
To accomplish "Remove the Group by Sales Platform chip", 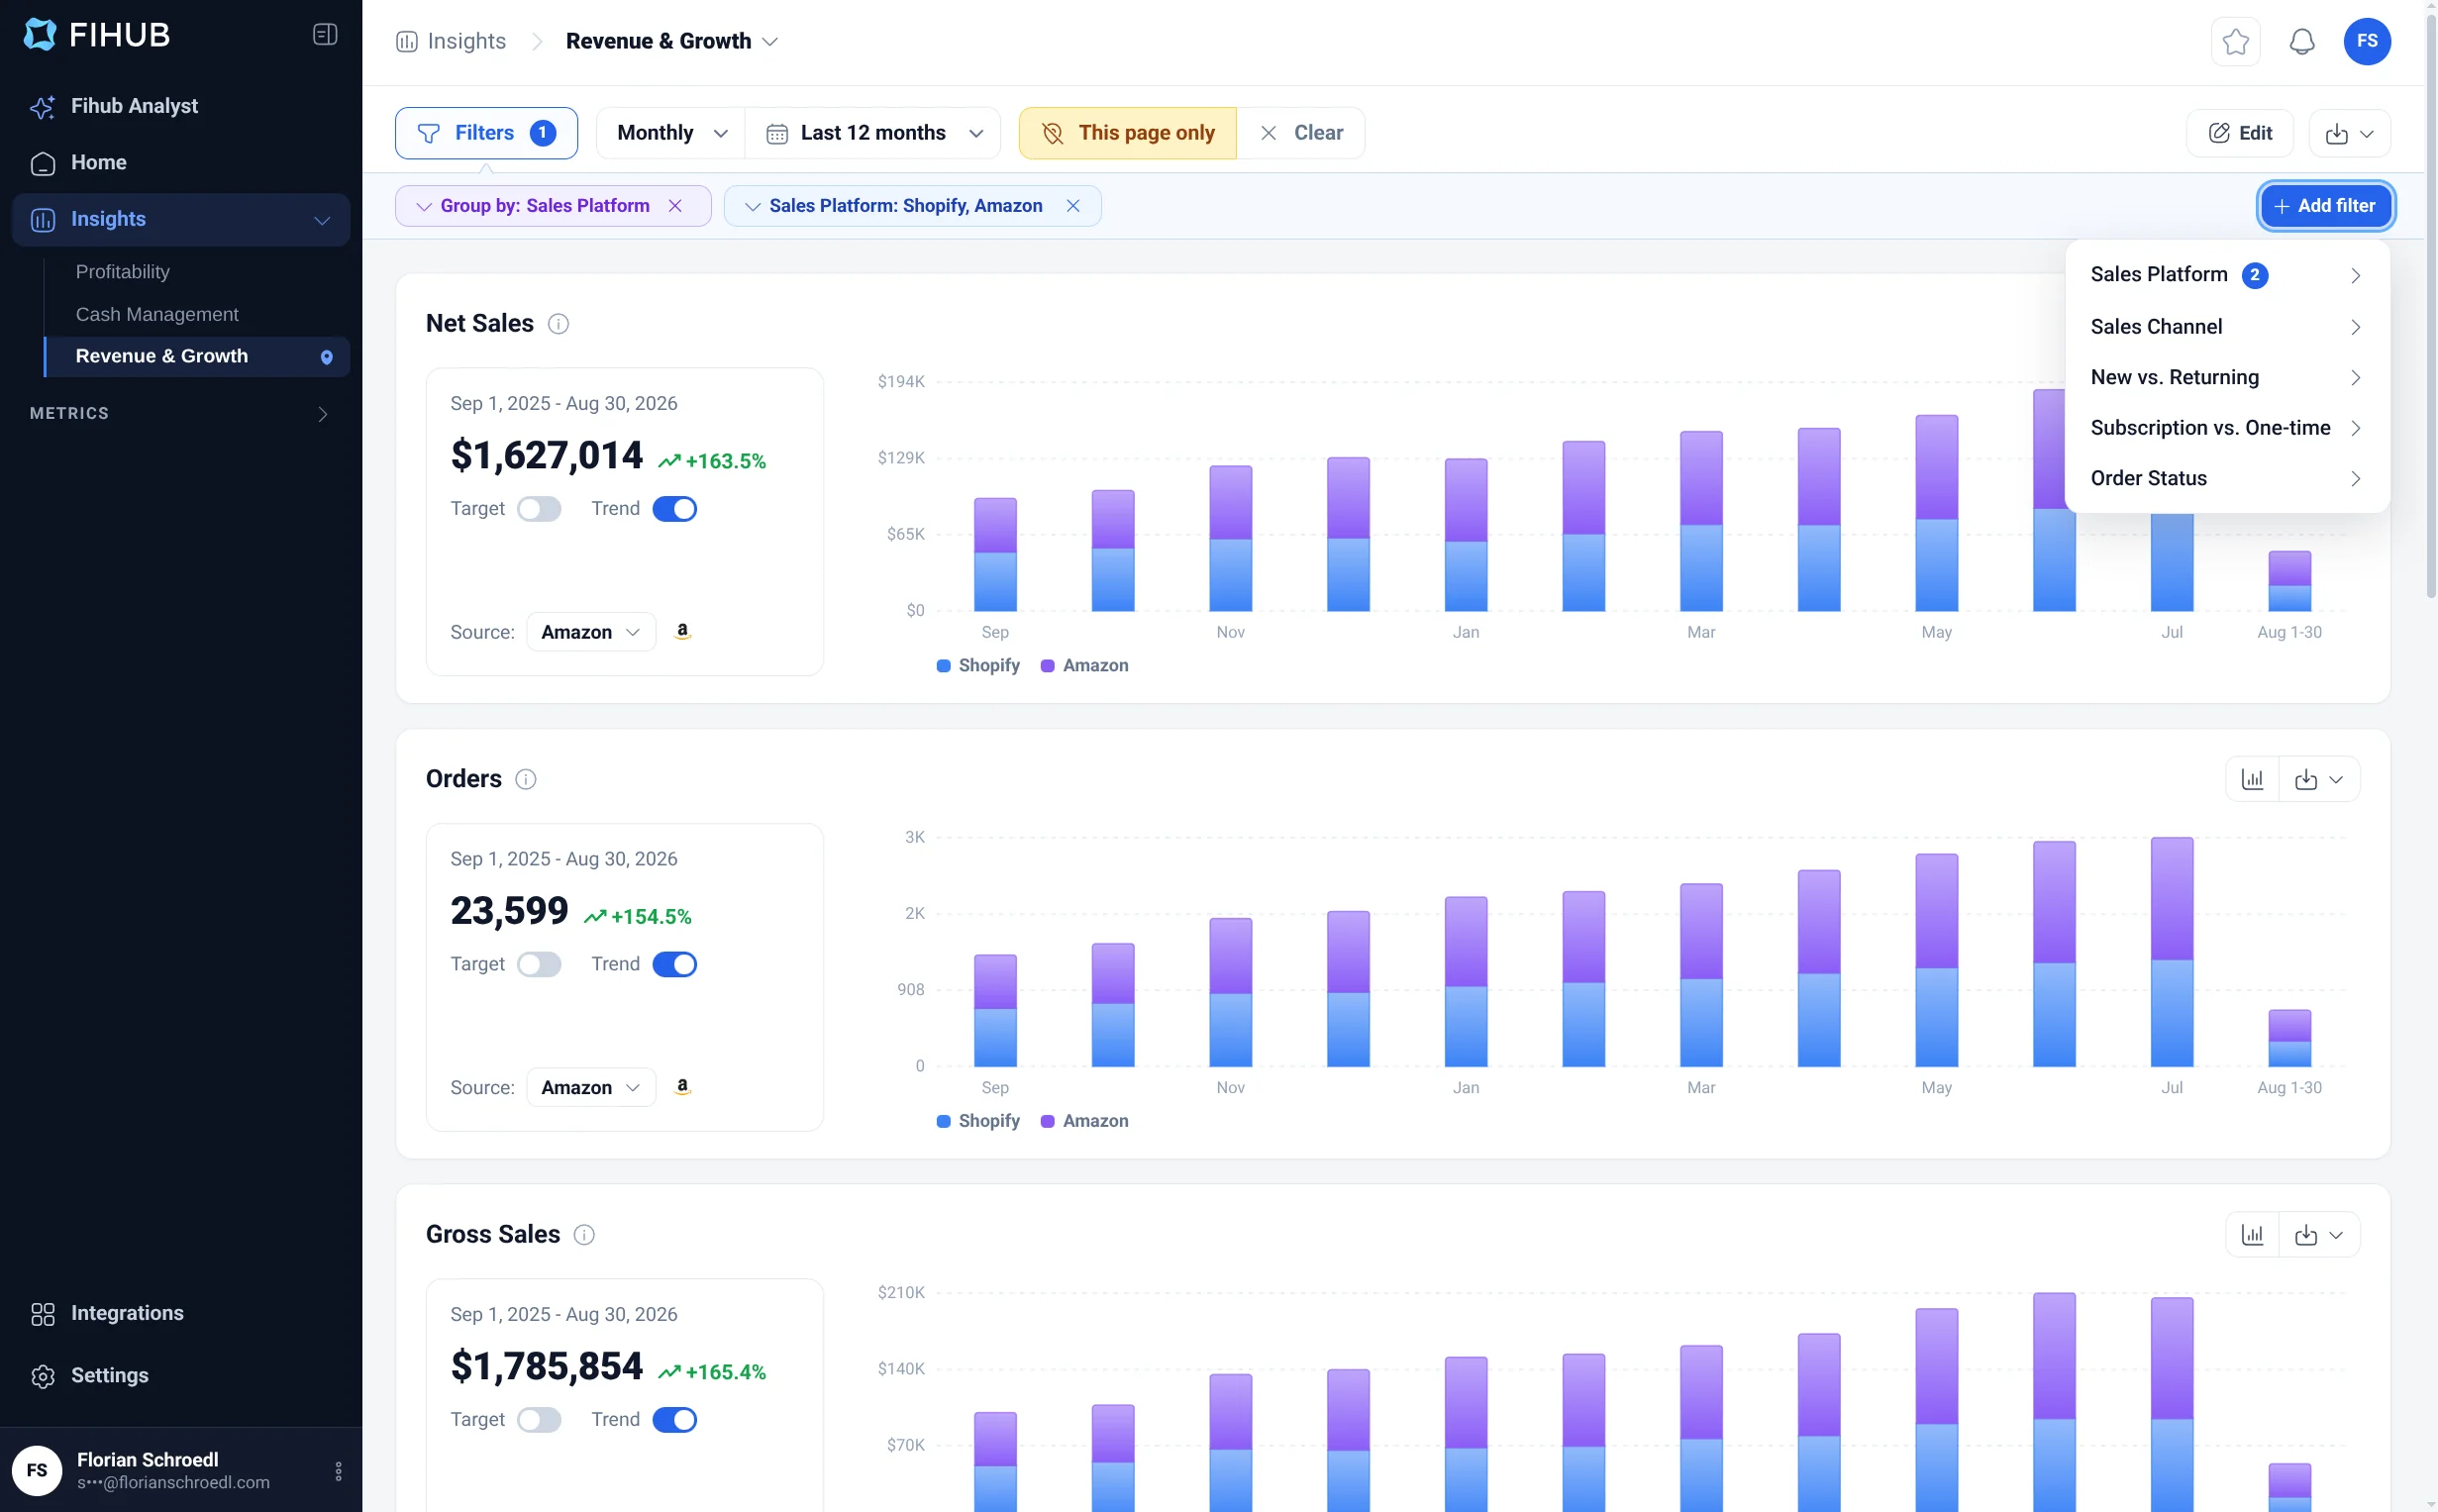I will coord(675,206).
